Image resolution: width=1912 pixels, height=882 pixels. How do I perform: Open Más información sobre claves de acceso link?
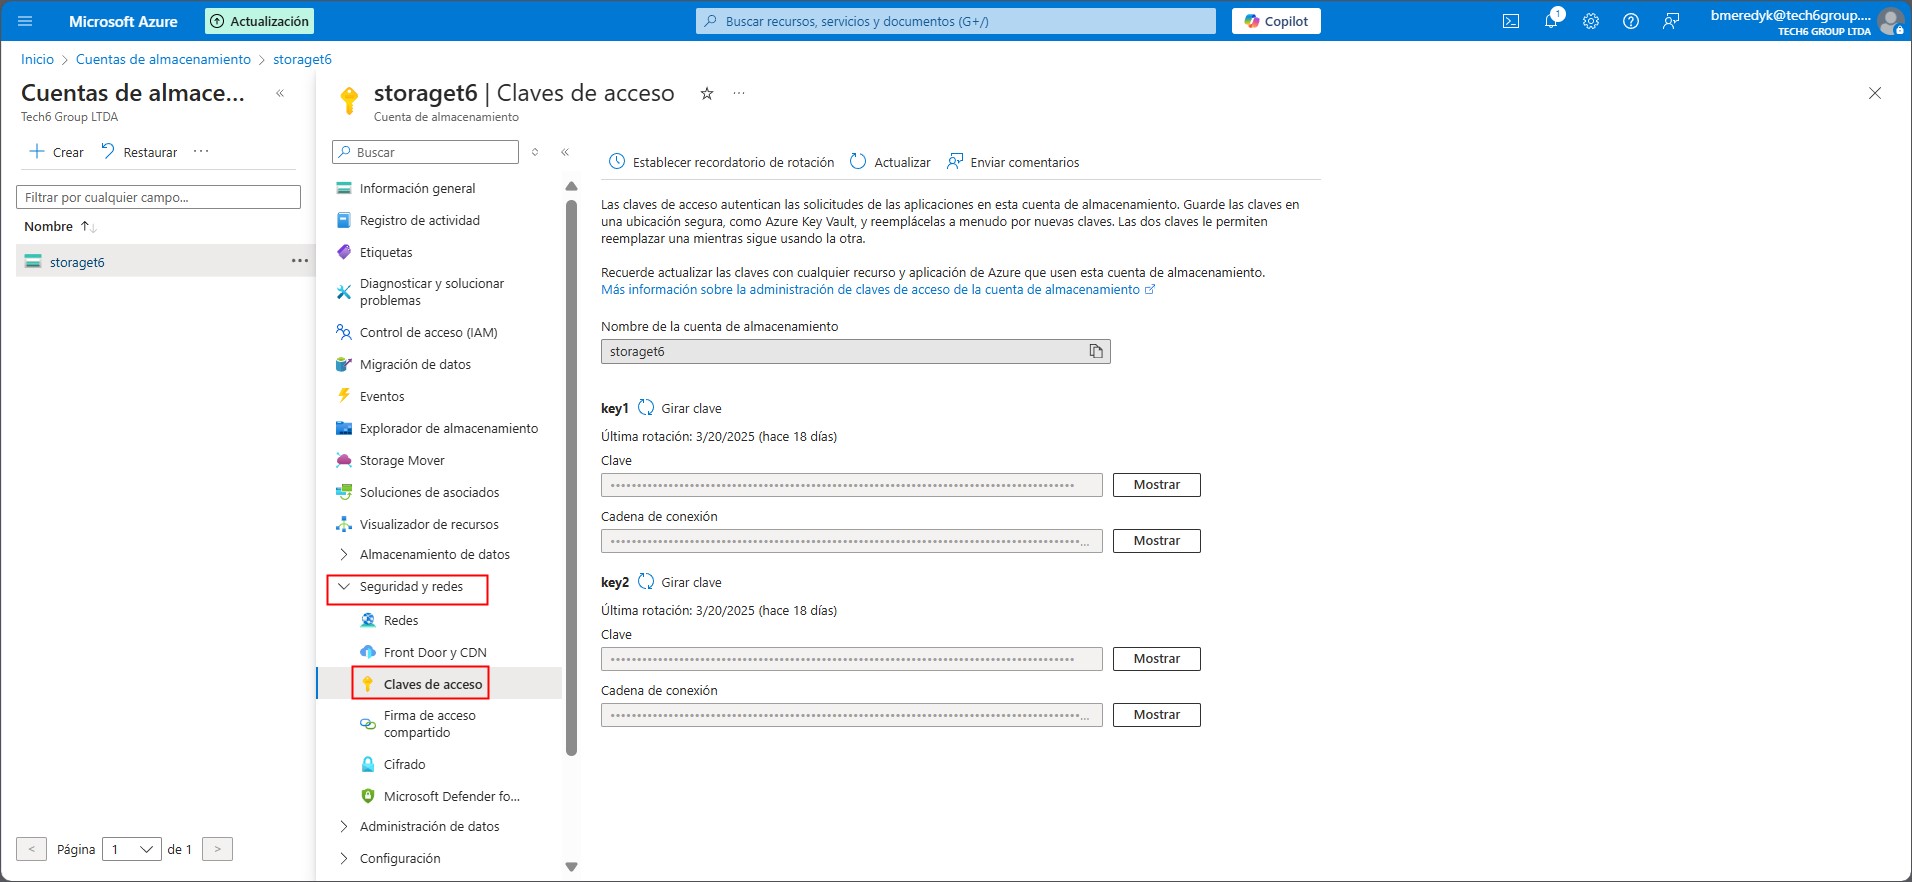tap(878, 290)
